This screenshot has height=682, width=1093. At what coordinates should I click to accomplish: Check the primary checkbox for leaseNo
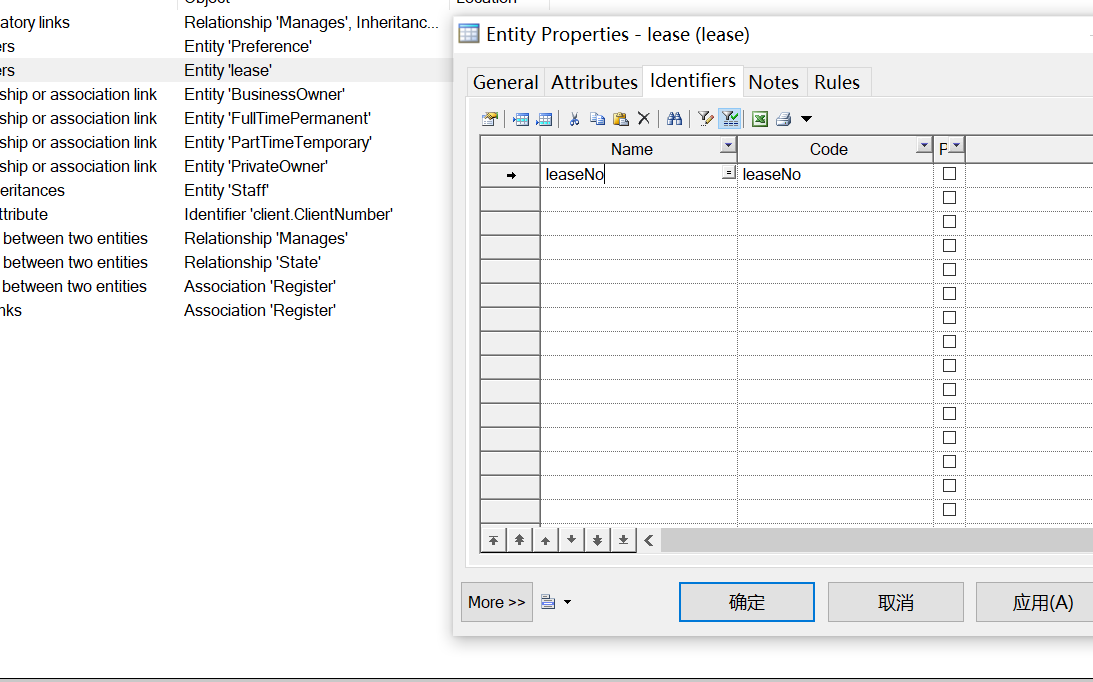pos(948,173)
